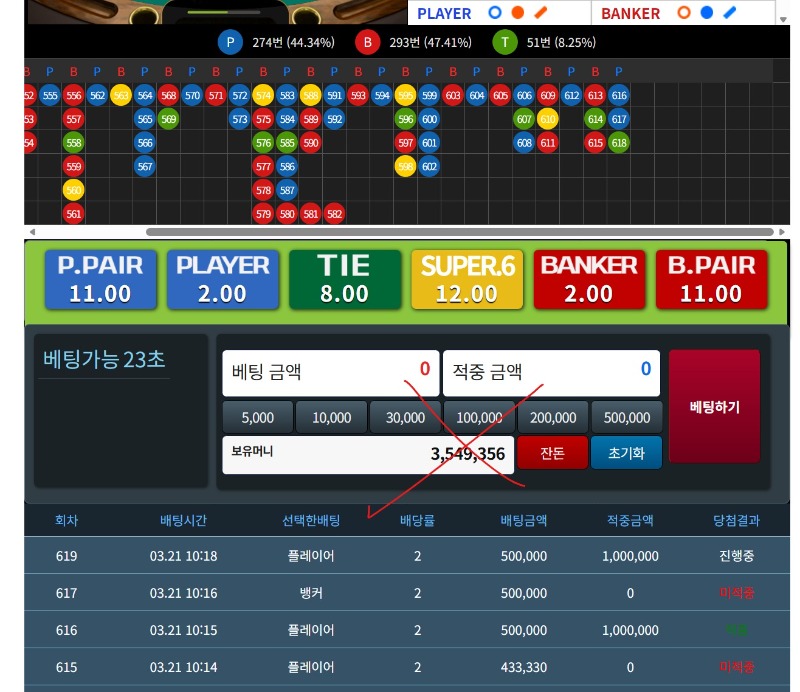Select the P.PAIR 11.00 bet option
Image resolution: width=800 pixels, height=692 pixels.
tap(100, 279)
